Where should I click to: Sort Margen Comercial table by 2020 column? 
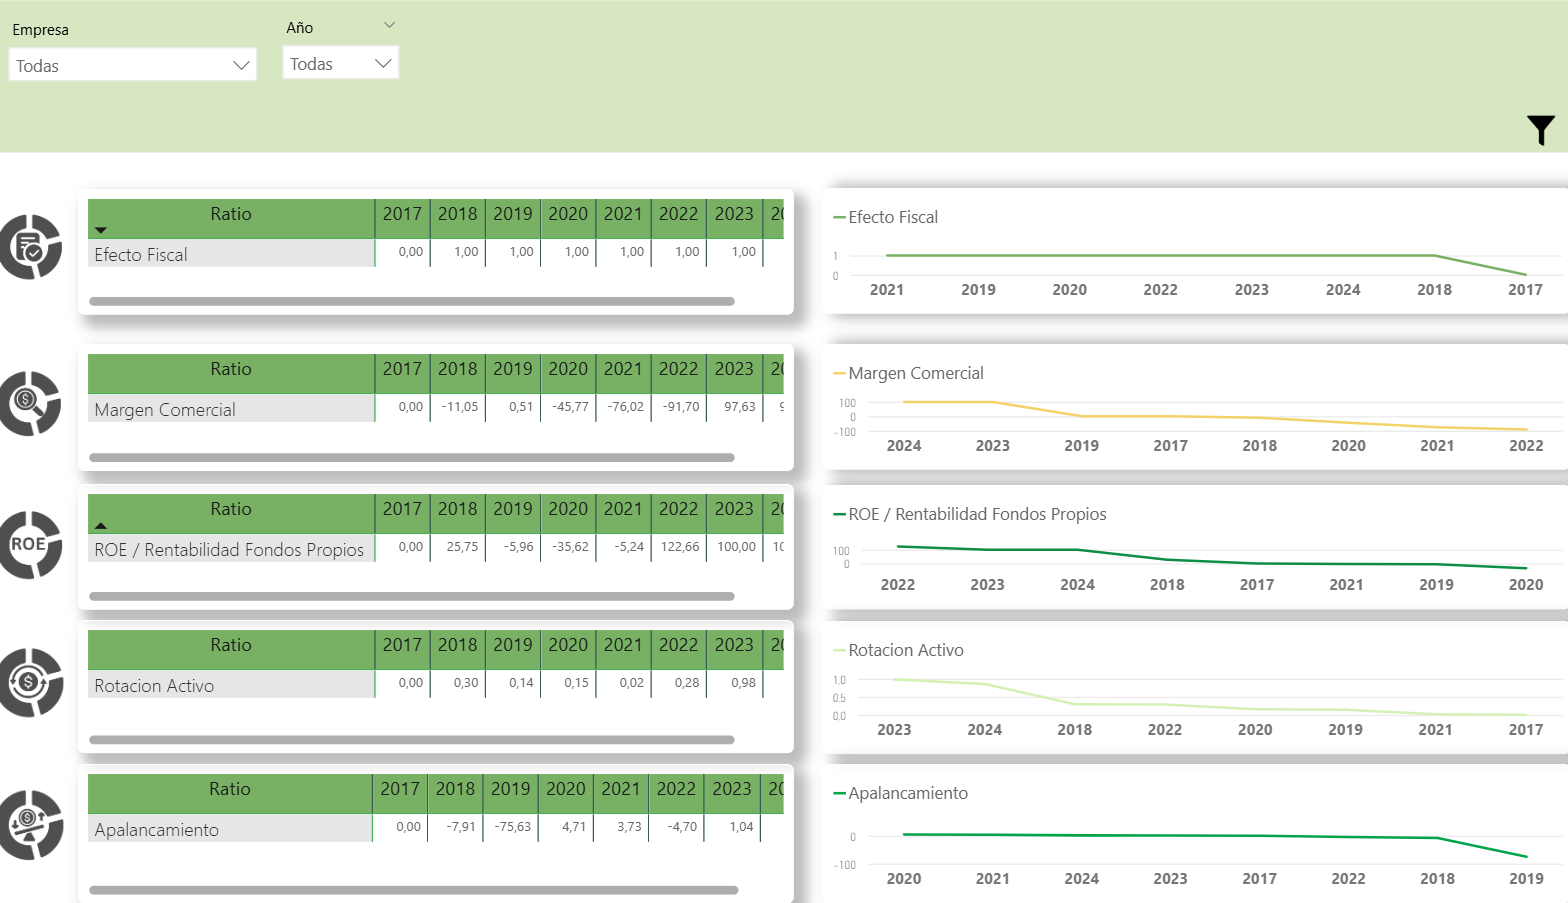pyautogui.click(x=568, y=369)
